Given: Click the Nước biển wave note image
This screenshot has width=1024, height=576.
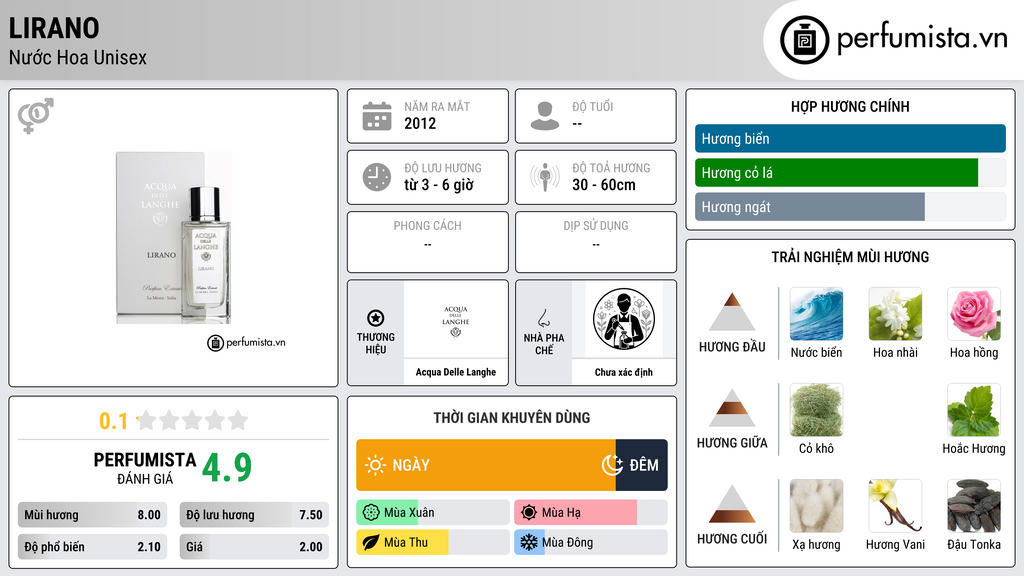Looking at the screenshot, I should point(816,314).
